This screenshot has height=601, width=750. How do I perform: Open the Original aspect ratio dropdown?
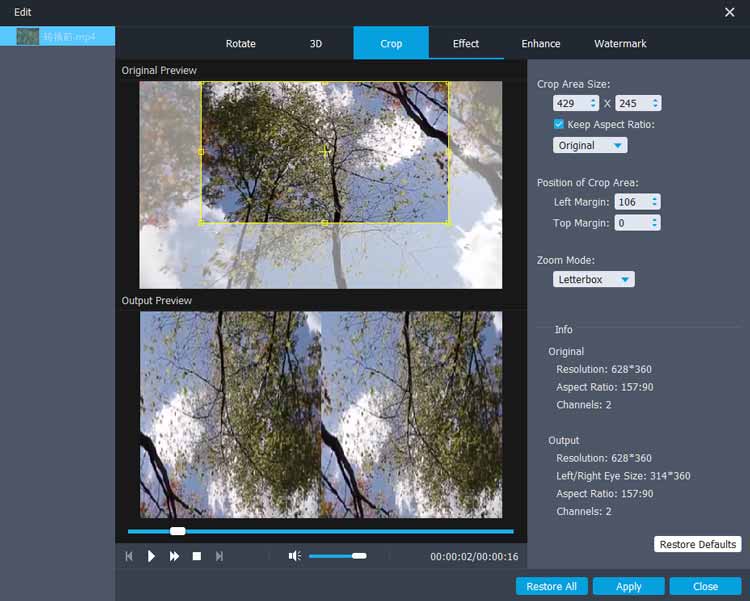(590, 145)
